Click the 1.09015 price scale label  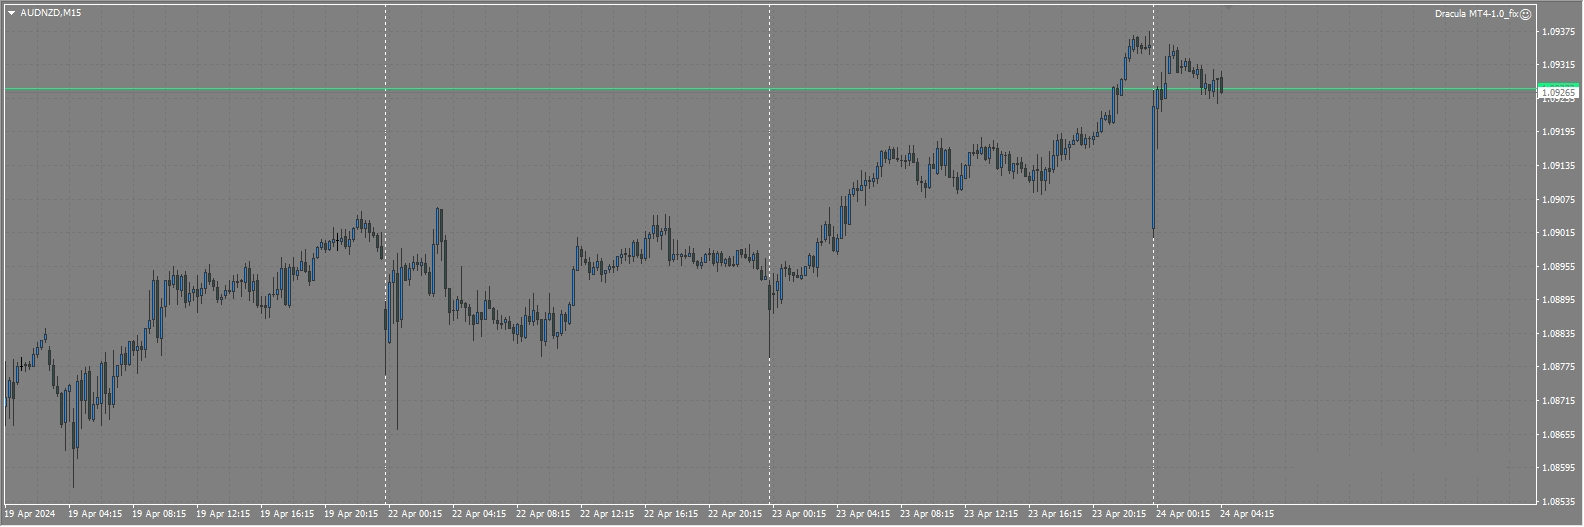[x=1557, y=233]
